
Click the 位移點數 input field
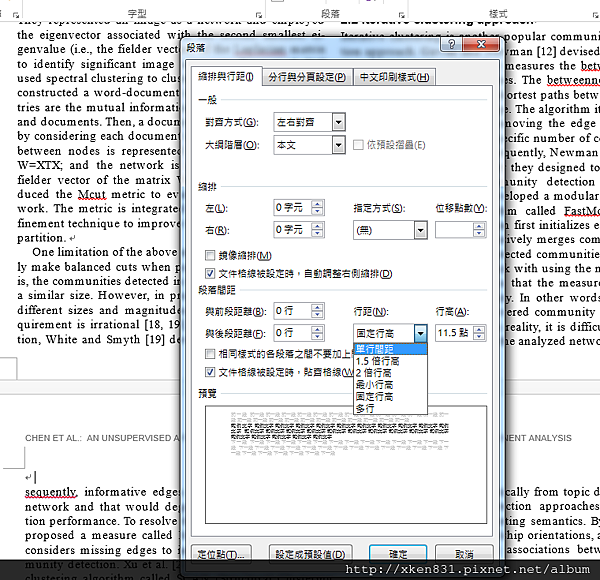[454, 230]
